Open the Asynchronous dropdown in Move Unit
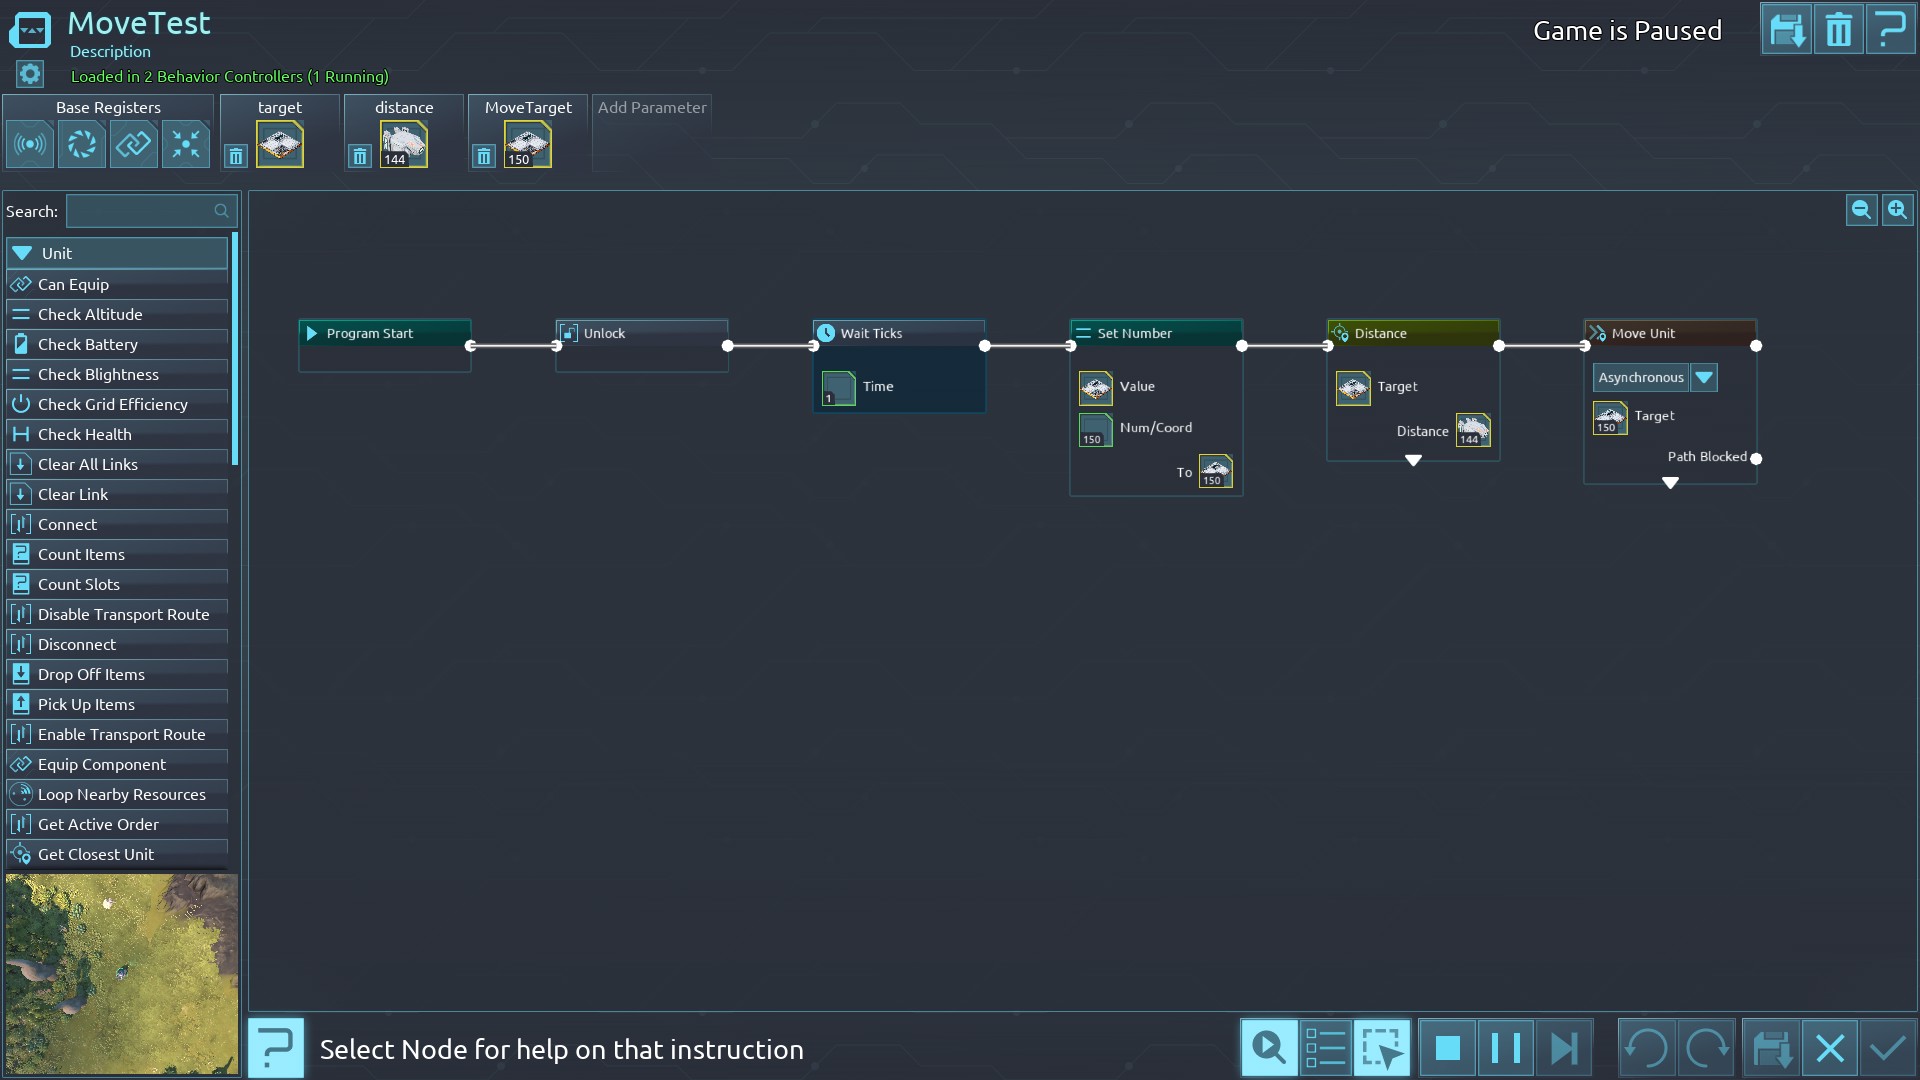The width and height of the screenshot is (1920, 1080). pyautogui.click(x=1704, y=377)
